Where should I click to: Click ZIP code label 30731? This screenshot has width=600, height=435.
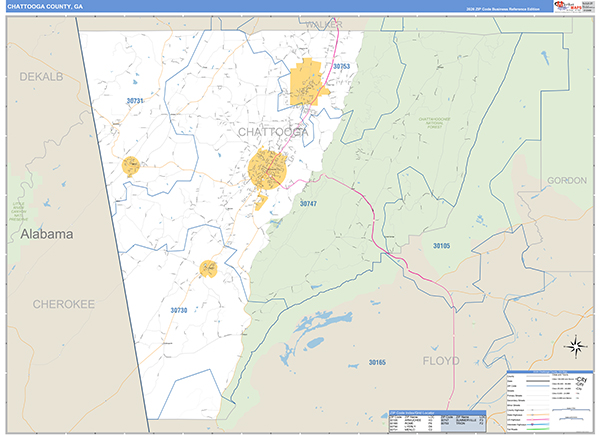pos(135,101)
